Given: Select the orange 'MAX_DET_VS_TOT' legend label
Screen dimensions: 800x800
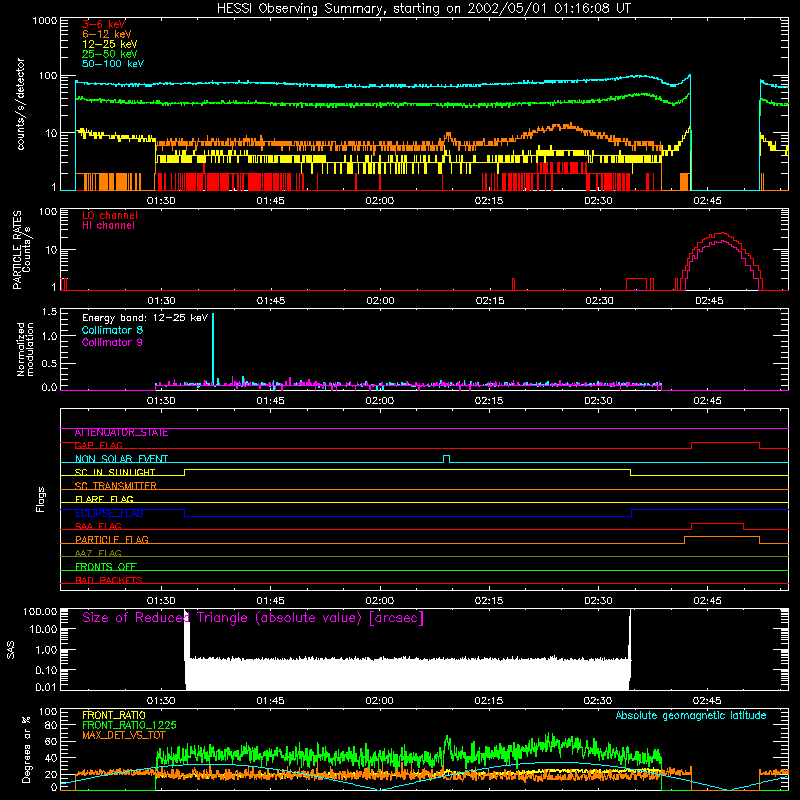Looking at the screenshot, I should click(124, 736).
